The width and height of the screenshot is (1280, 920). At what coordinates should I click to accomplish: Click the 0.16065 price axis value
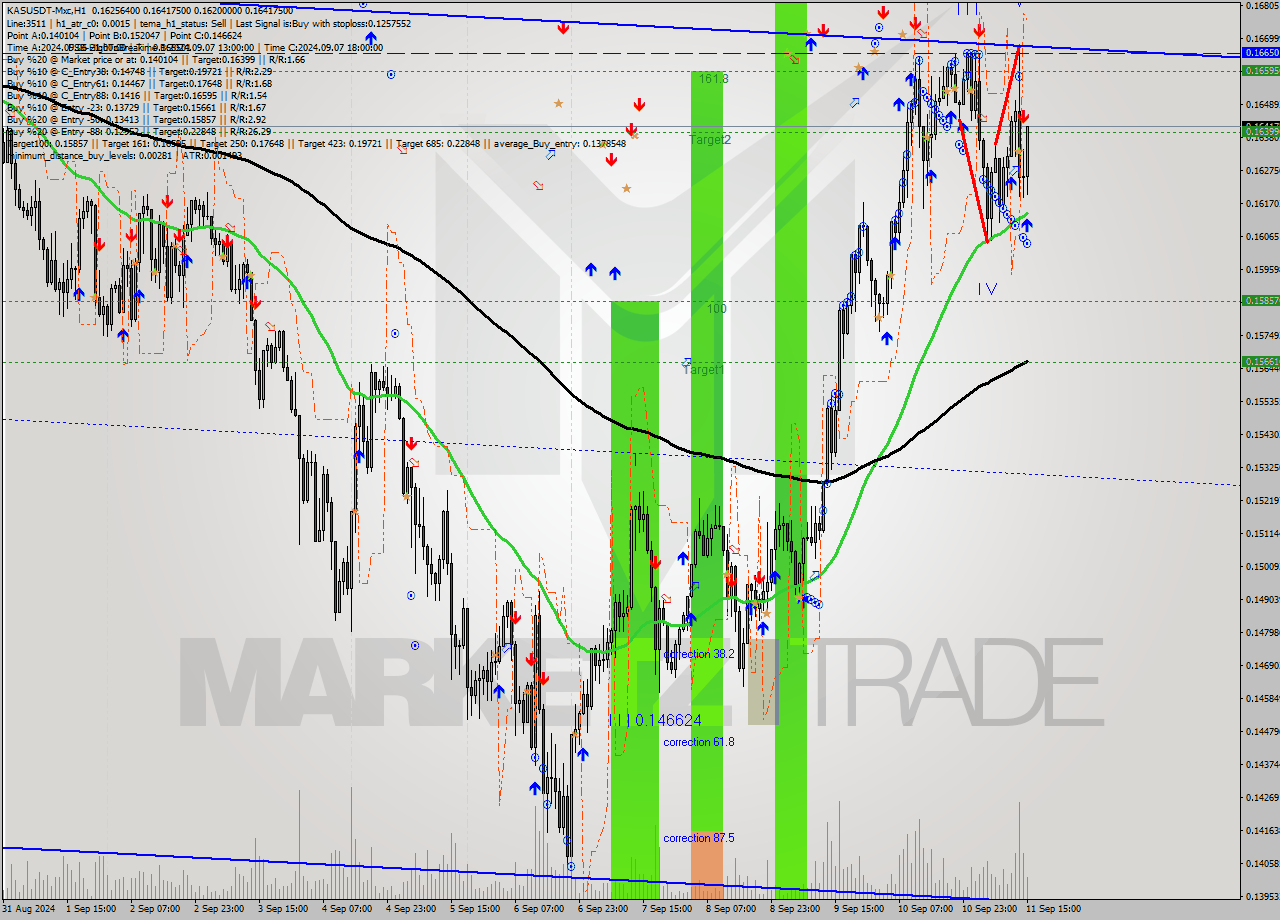pos(1262,236)
